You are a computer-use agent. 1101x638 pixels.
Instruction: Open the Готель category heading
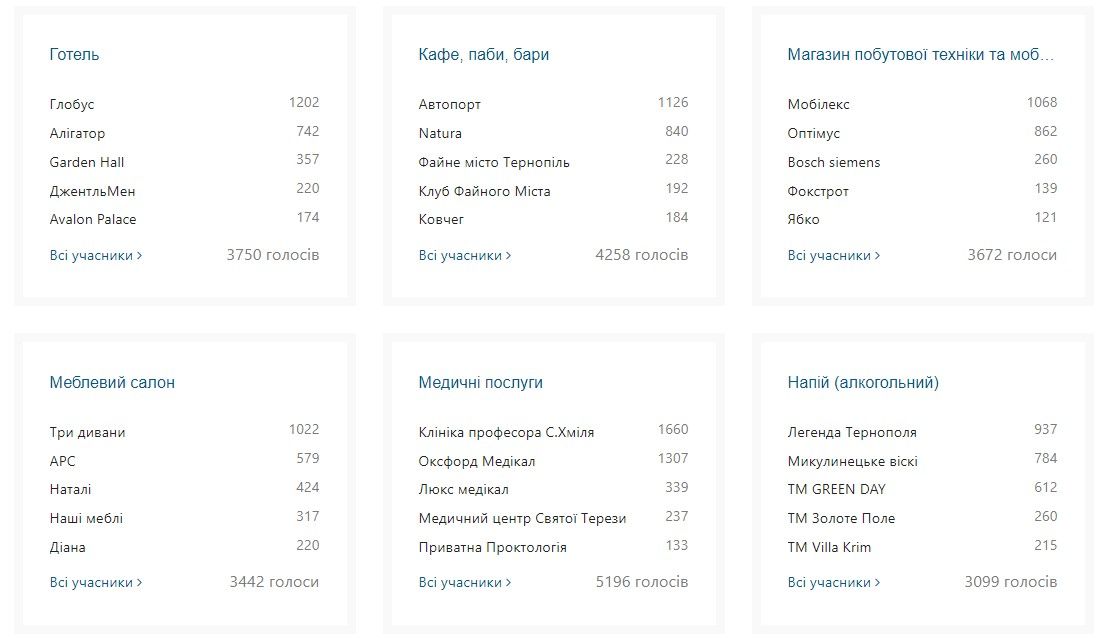[x=74, y=55]
